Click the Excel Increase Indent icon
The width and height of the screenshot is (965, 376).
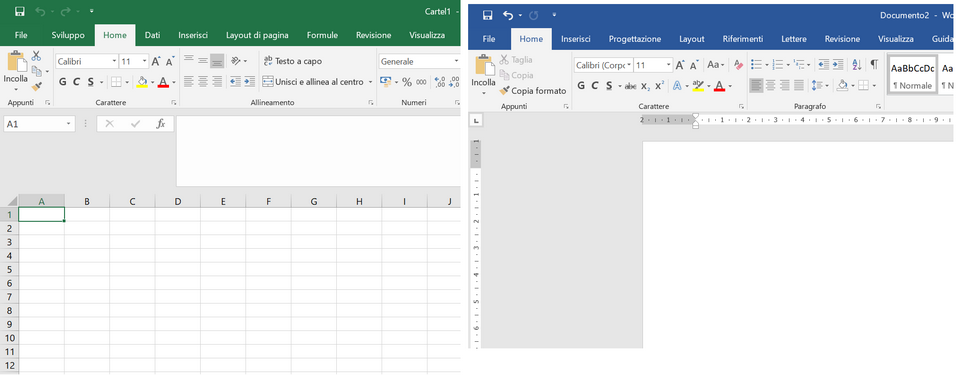[249, 81]
